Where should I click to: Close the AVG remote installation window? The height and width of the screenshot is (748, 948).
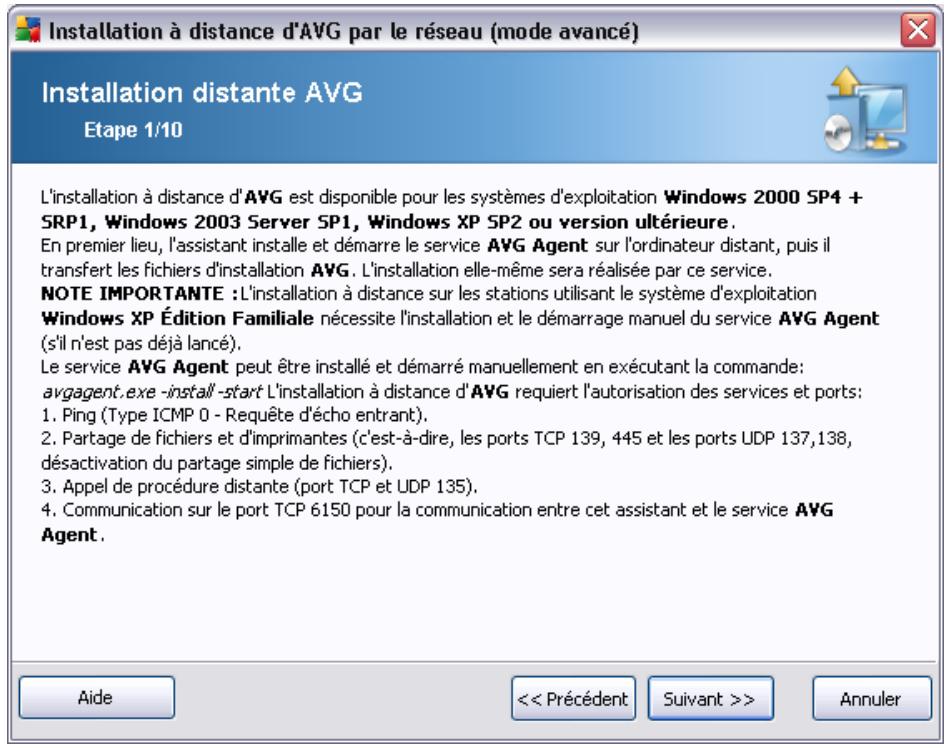pos(917,29)
